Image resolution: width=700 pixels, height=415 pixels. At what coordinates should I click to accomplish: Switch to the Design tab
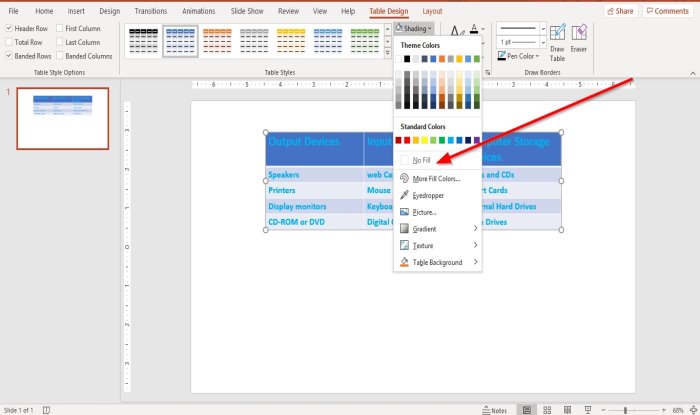[109, 11]
